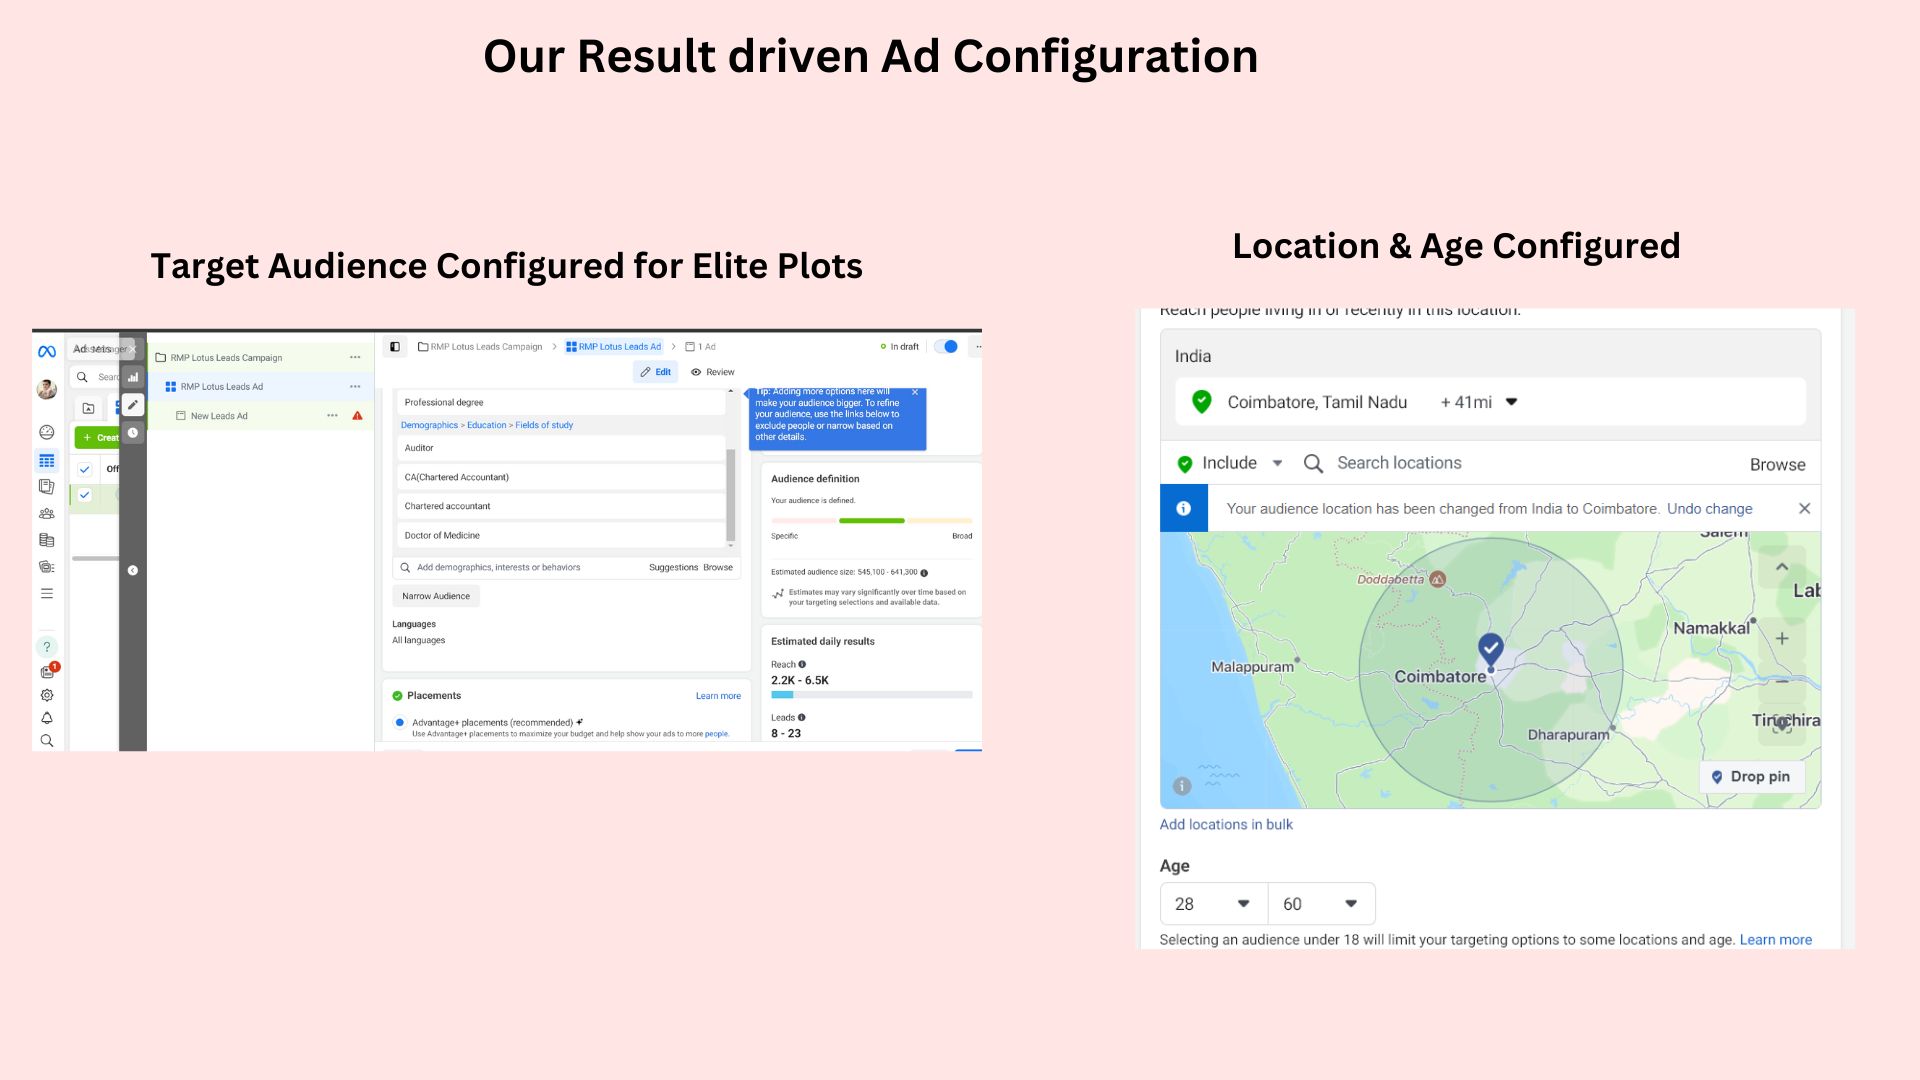Viewport: 1920px width, 1080px height.
Task: Click Browse in locations search
Action: coord(1777,464)
